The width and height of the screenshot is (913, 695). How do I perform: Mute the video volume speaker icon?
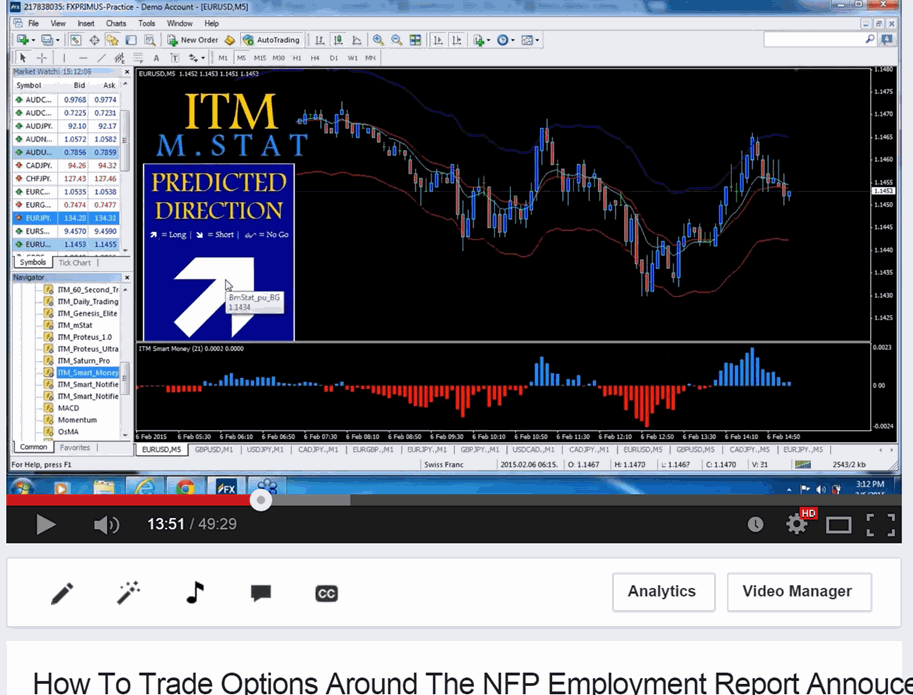(106, 524)
